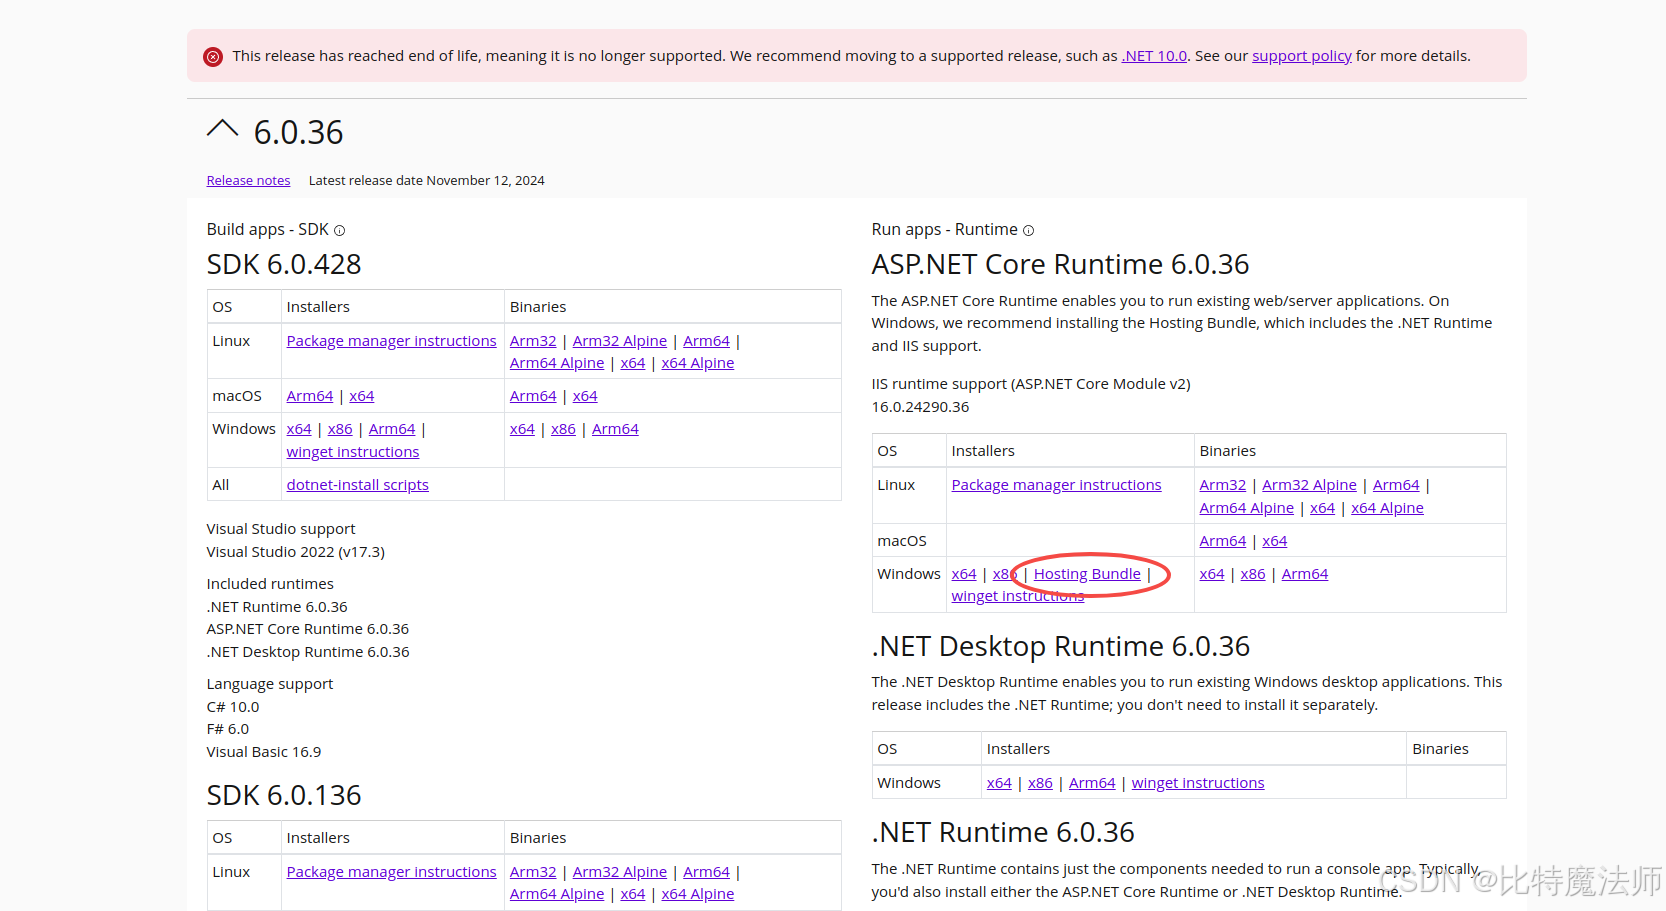The width and height of the screenshot is (1666, 911).
Task: Open ASP.NET Core Runtime Linux Package manager instructions
Action: point(1056,485)
